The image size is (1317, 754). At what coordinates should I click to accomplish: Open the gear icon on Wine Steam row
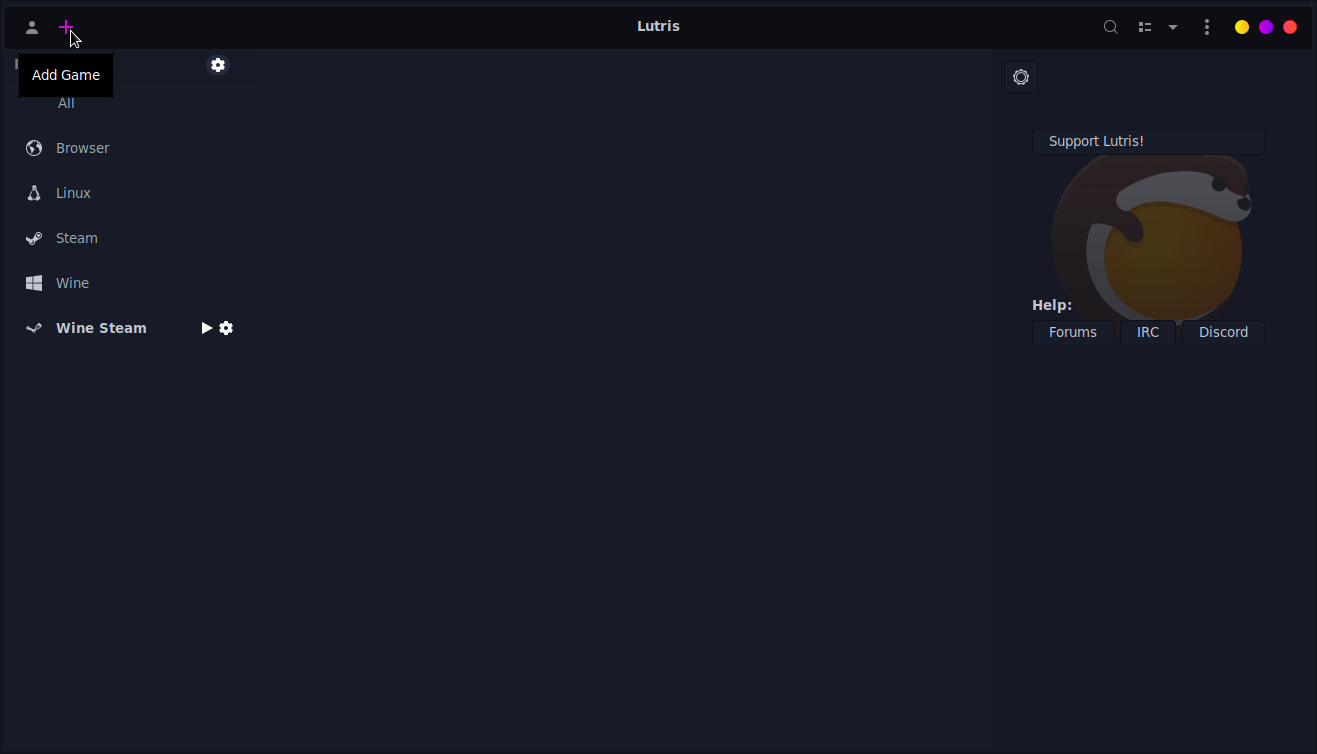226,328
